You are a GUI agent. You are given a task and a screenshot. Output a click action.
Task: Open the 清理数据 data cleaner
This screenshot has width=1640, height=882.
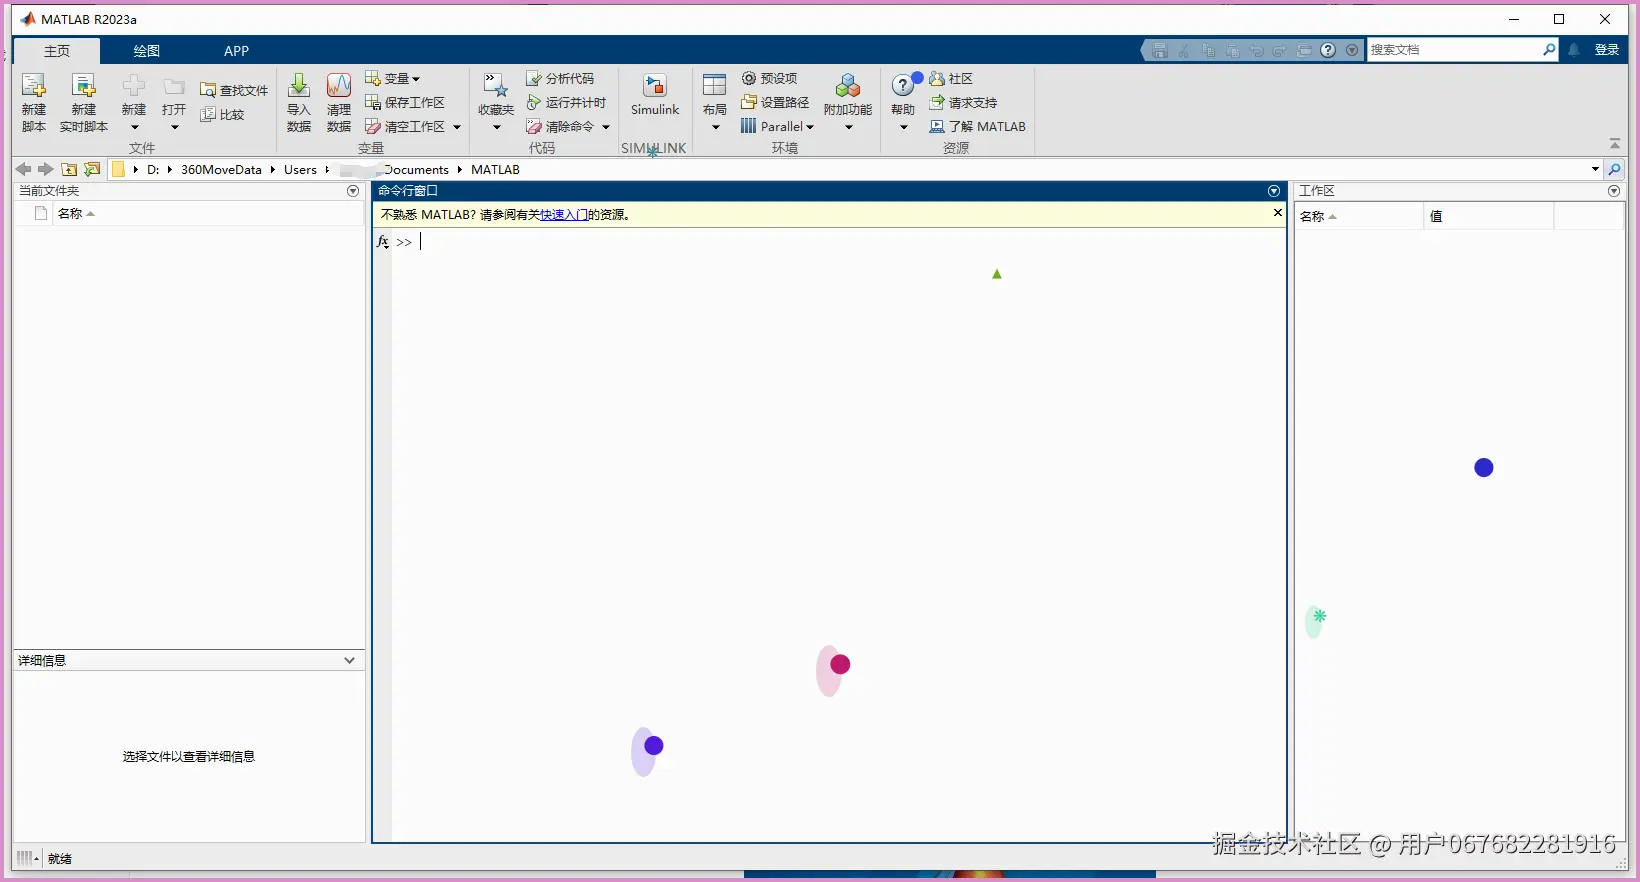click(339, 102)
